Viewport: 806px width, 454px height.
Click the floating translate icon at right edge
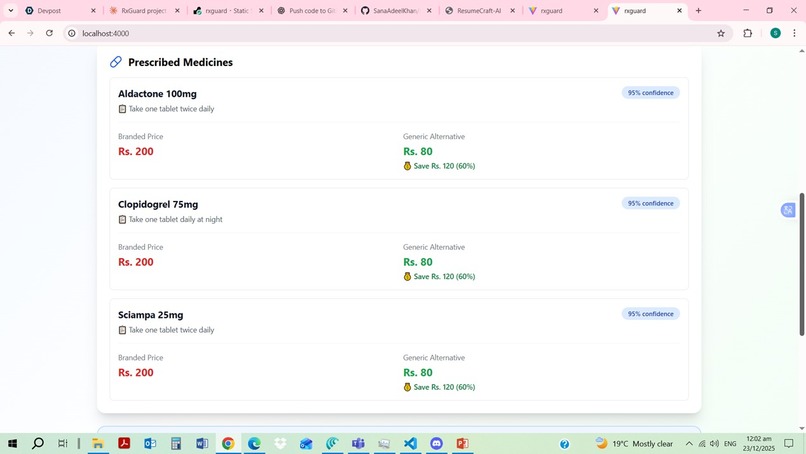point(787,210)
